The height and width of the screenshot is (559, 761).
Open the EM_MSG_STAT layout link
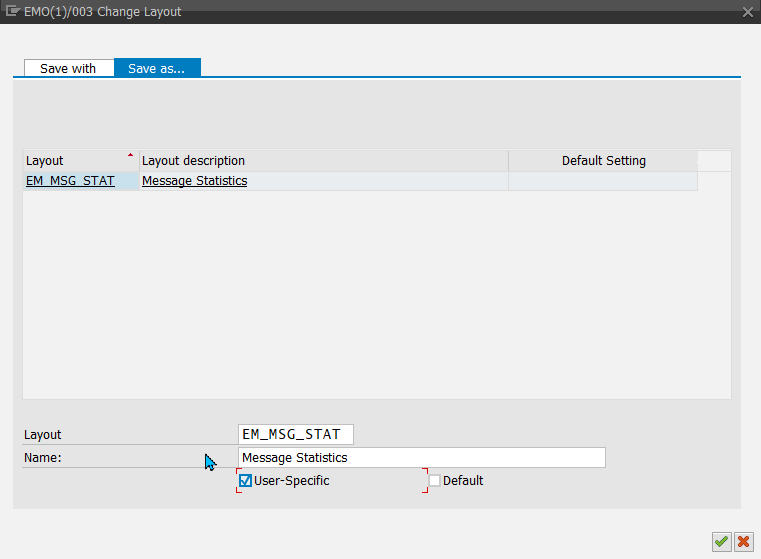(70, 181)
